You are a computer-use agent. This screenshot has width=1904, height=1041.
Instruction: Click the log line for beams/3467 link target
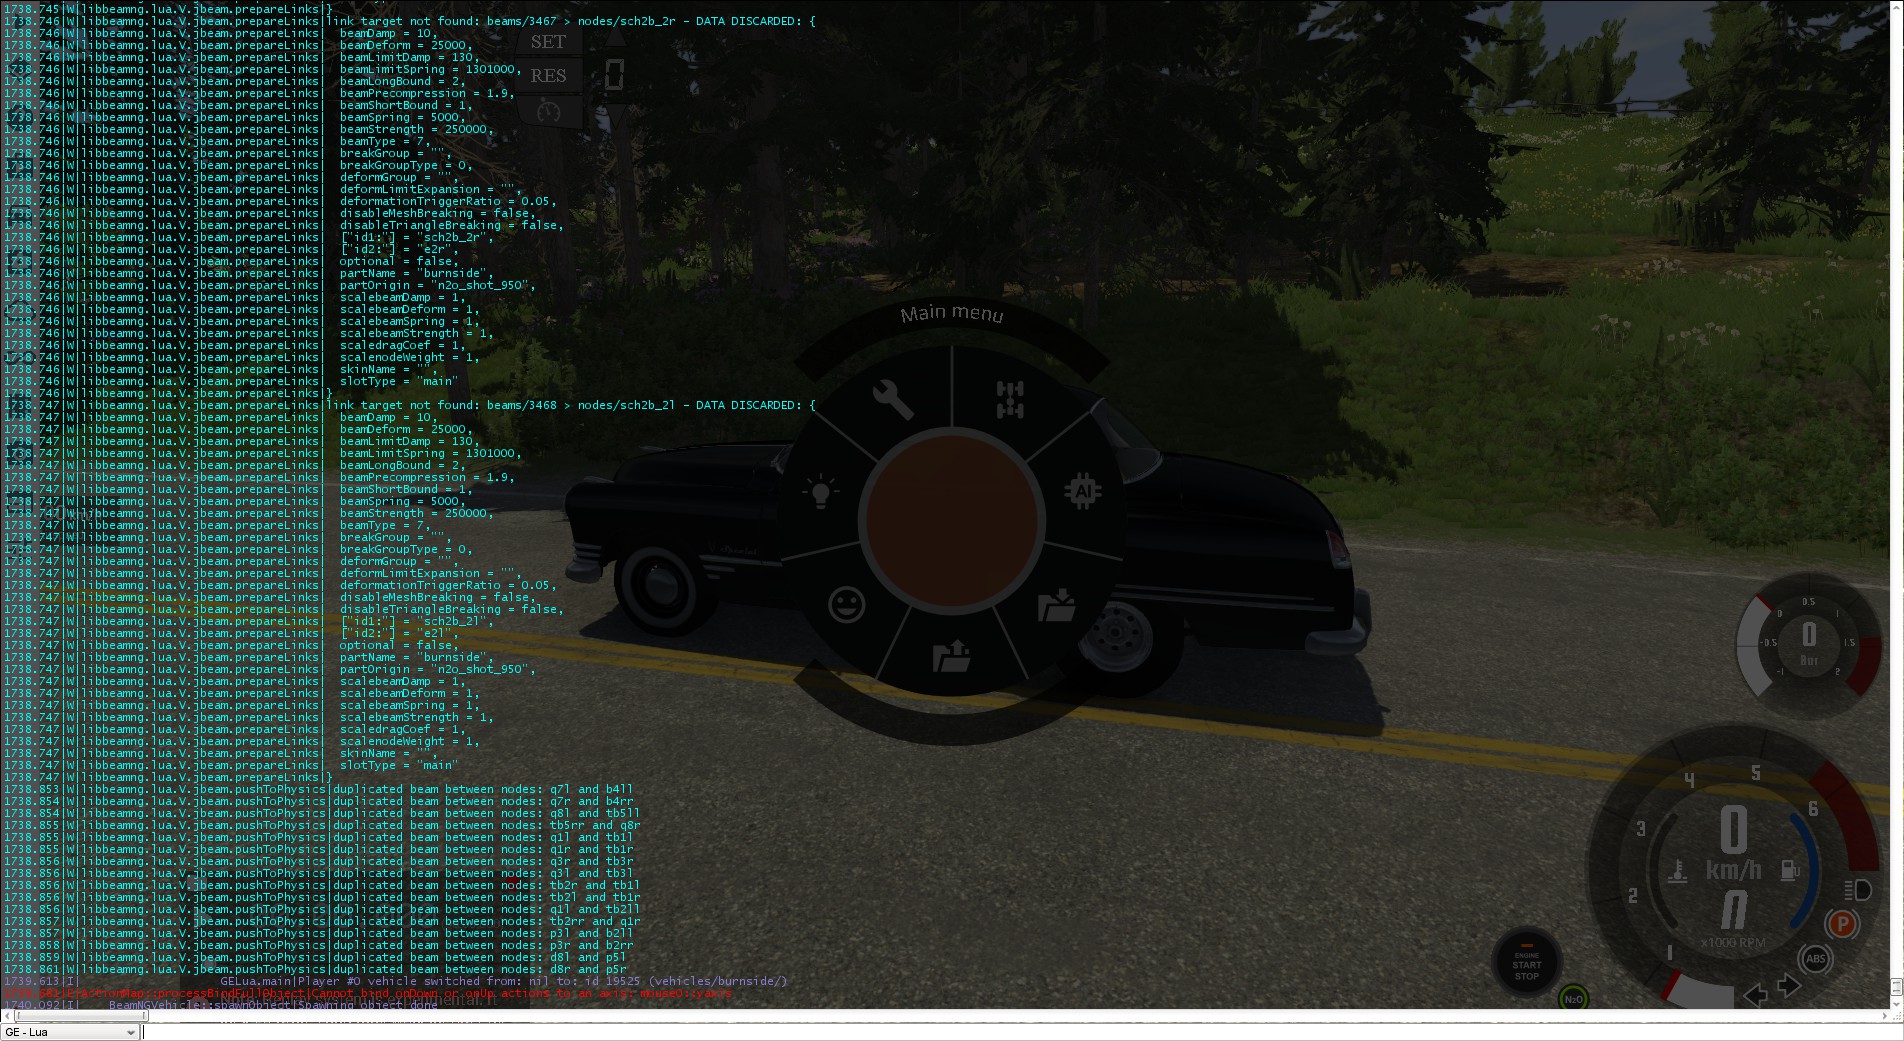pos(409,21)
